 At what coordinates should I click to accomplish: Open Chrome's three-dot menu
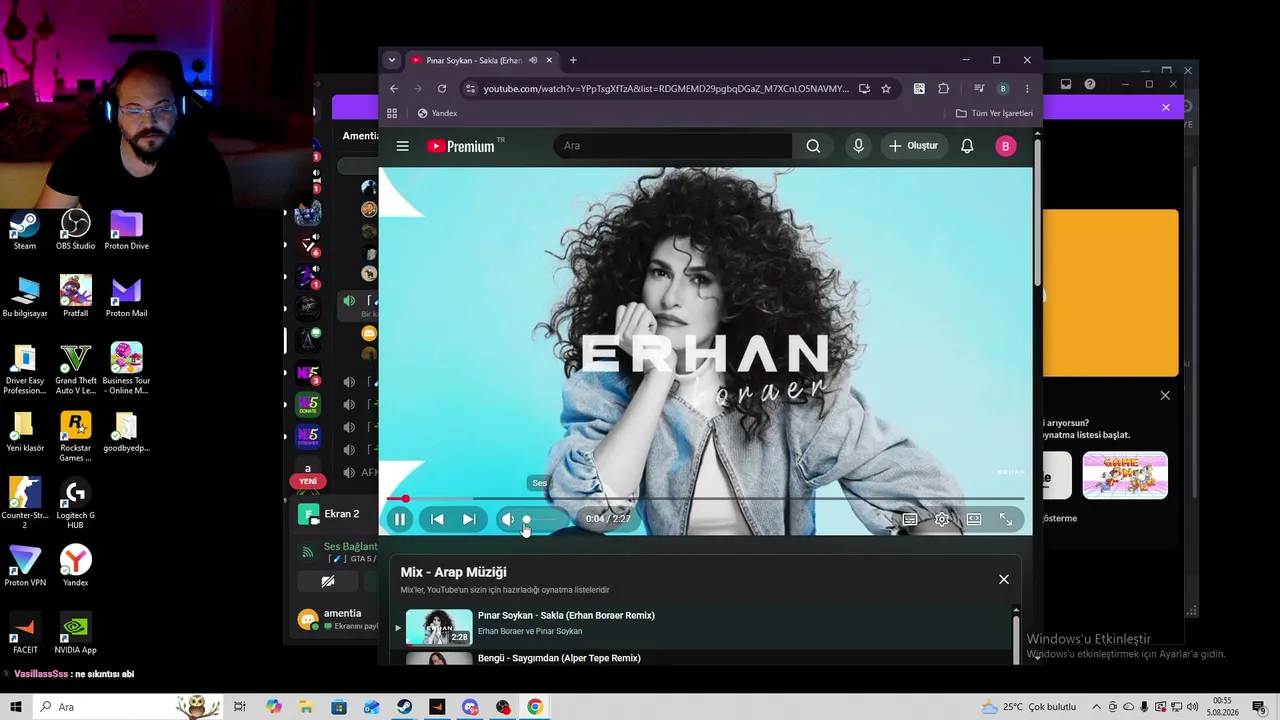coord(1027,88)
